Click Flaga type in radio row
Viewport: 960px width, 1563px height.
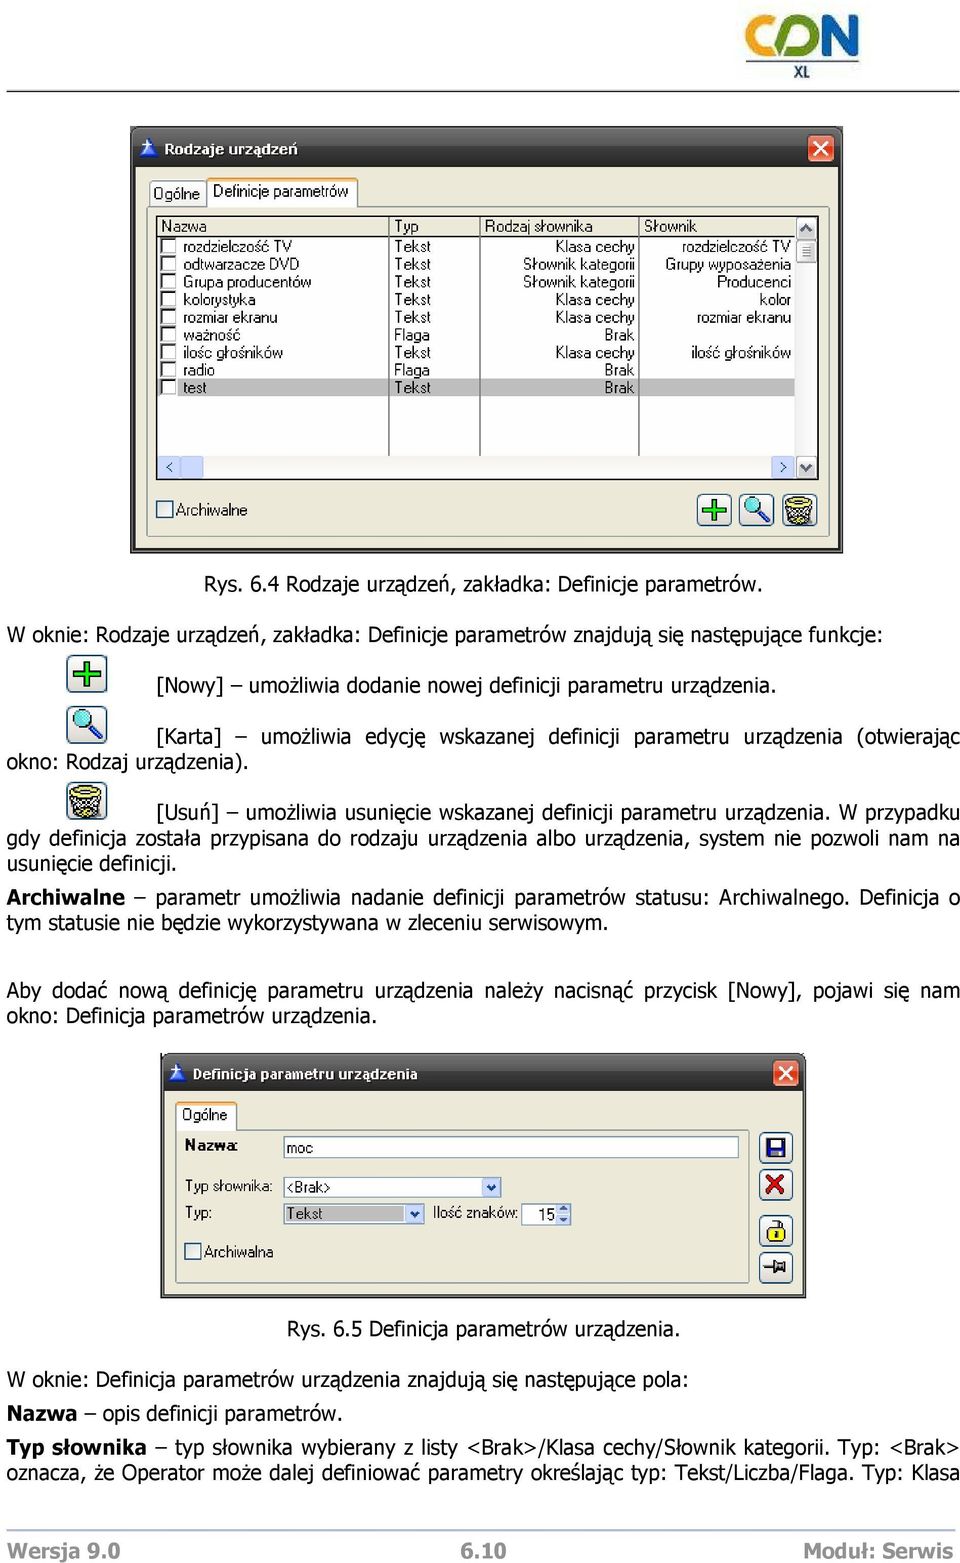point(412,370)
